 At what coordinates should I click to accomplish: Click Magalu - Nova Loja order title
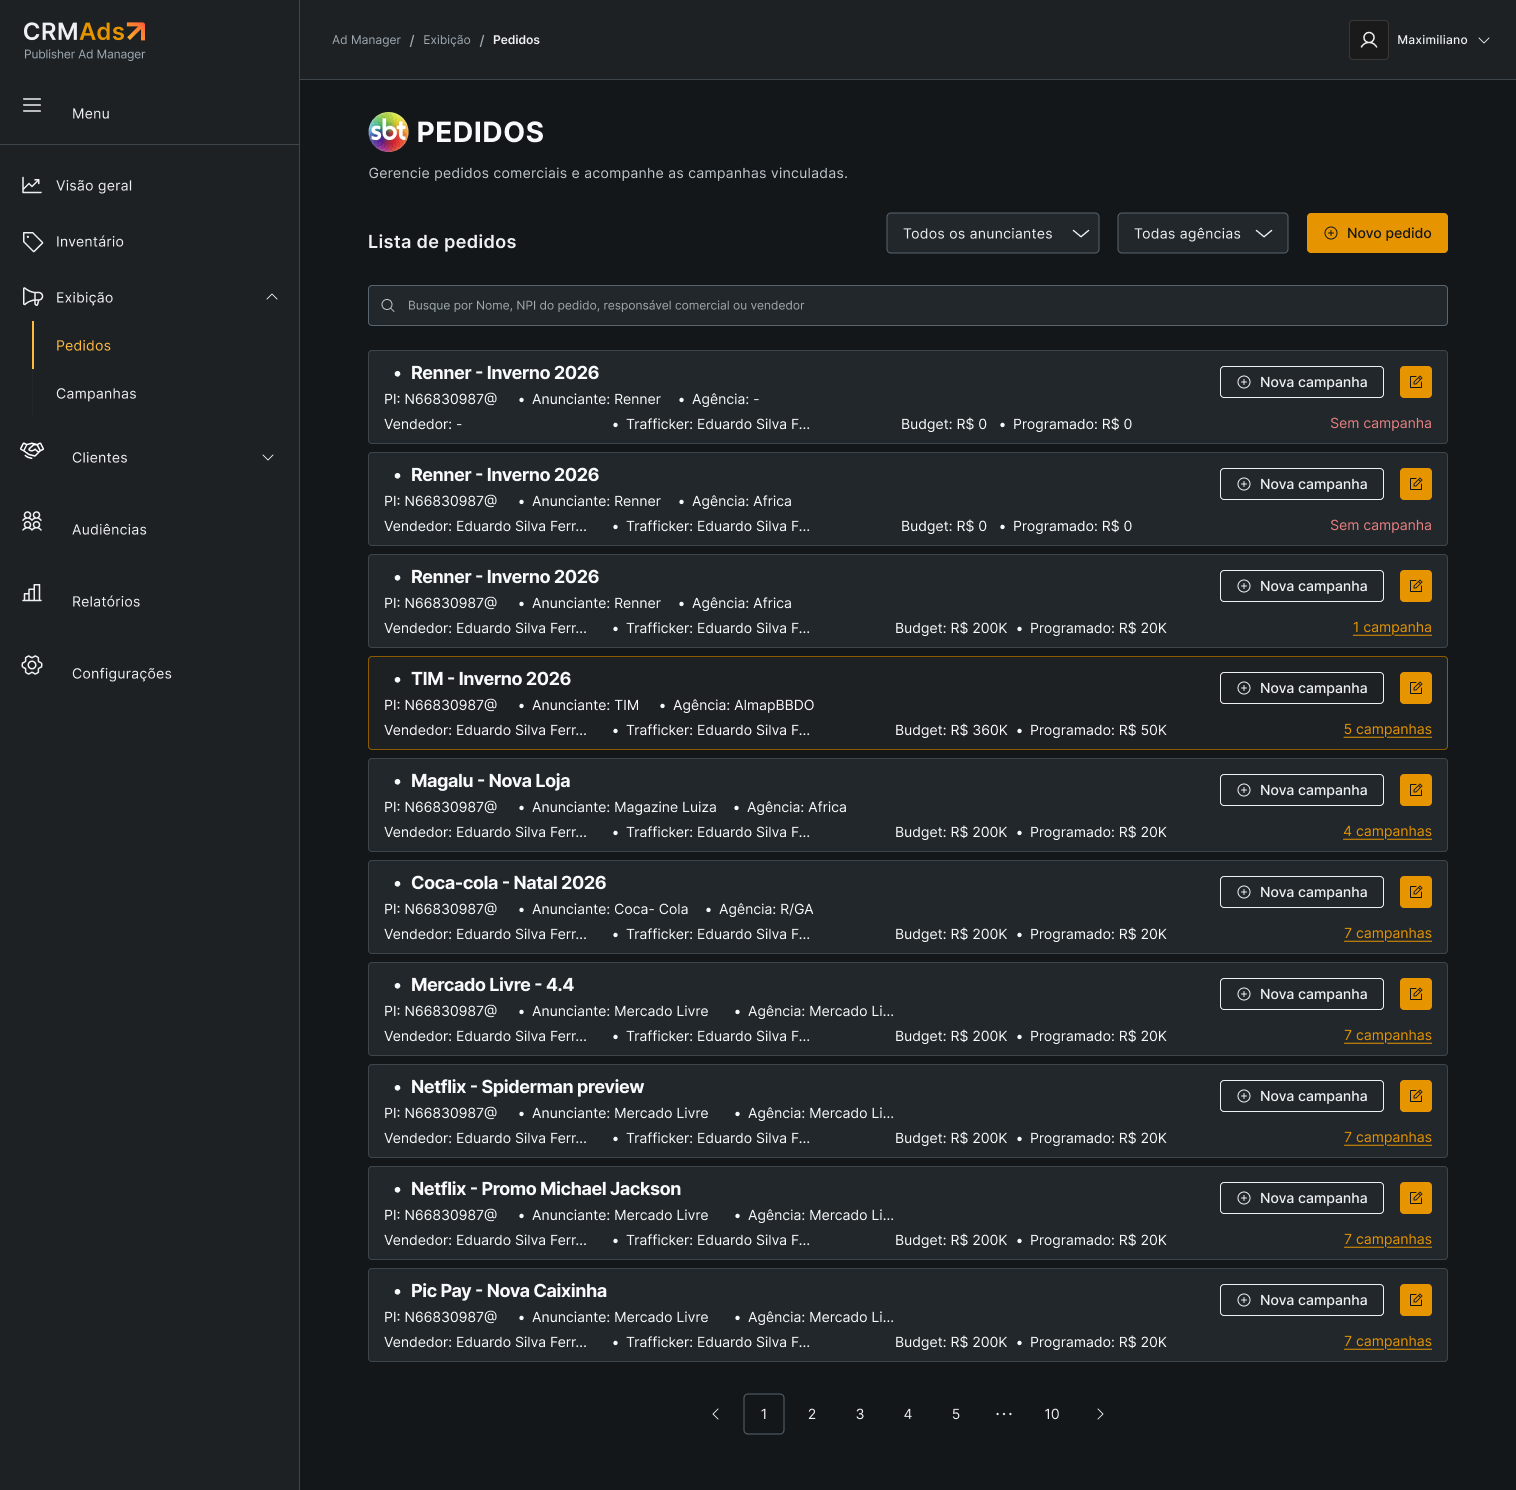(x=490, y=781)
